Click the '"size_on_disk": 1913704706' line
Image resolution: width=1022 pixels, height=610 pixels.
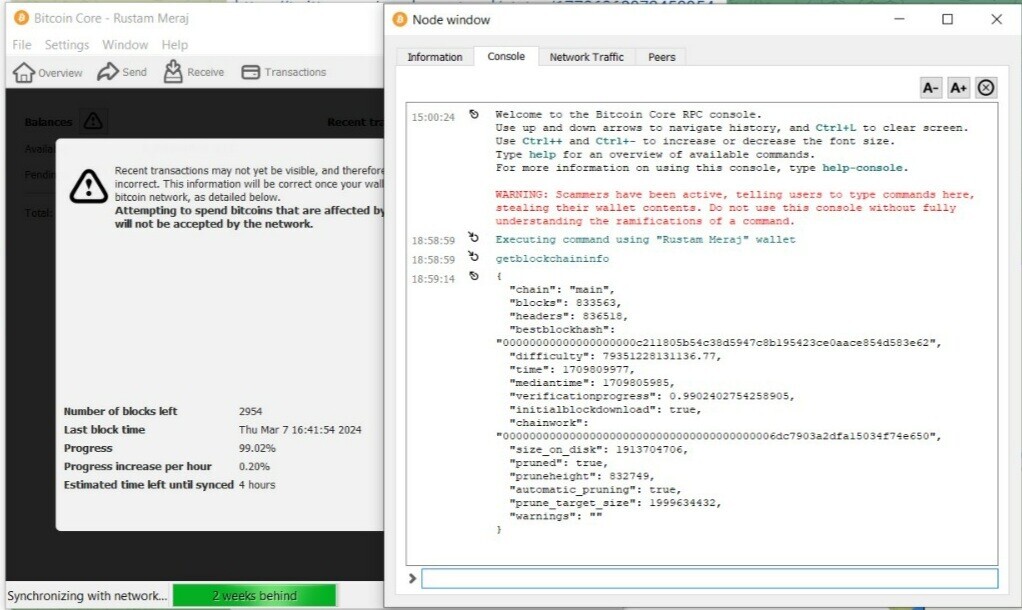click(598, 449)
